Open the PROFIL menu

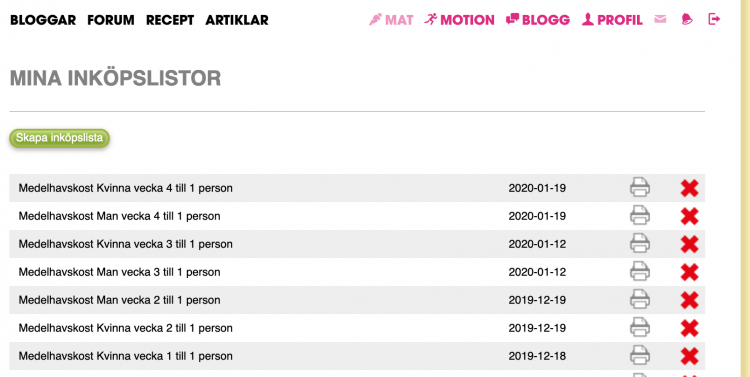point(612,20)
